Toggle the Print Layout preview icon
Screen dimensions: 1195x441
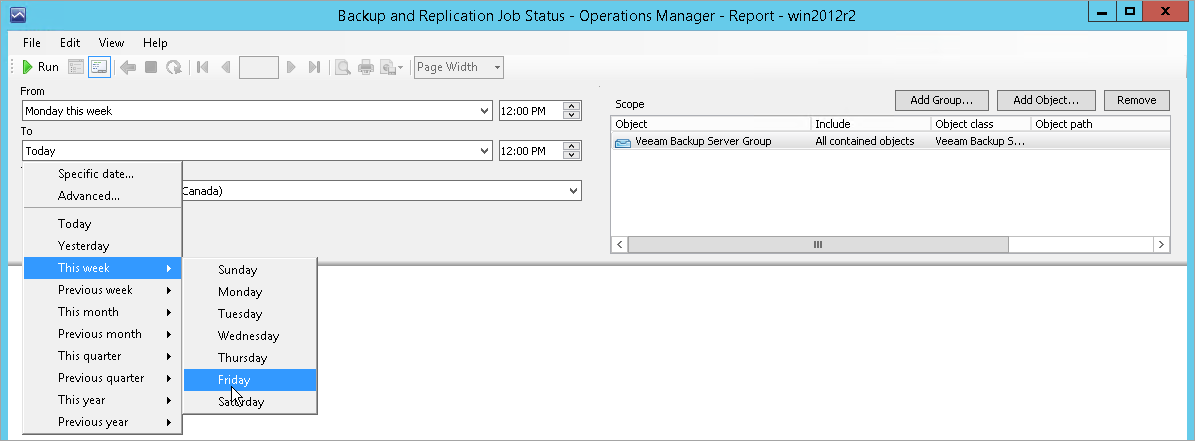point(343,67)
